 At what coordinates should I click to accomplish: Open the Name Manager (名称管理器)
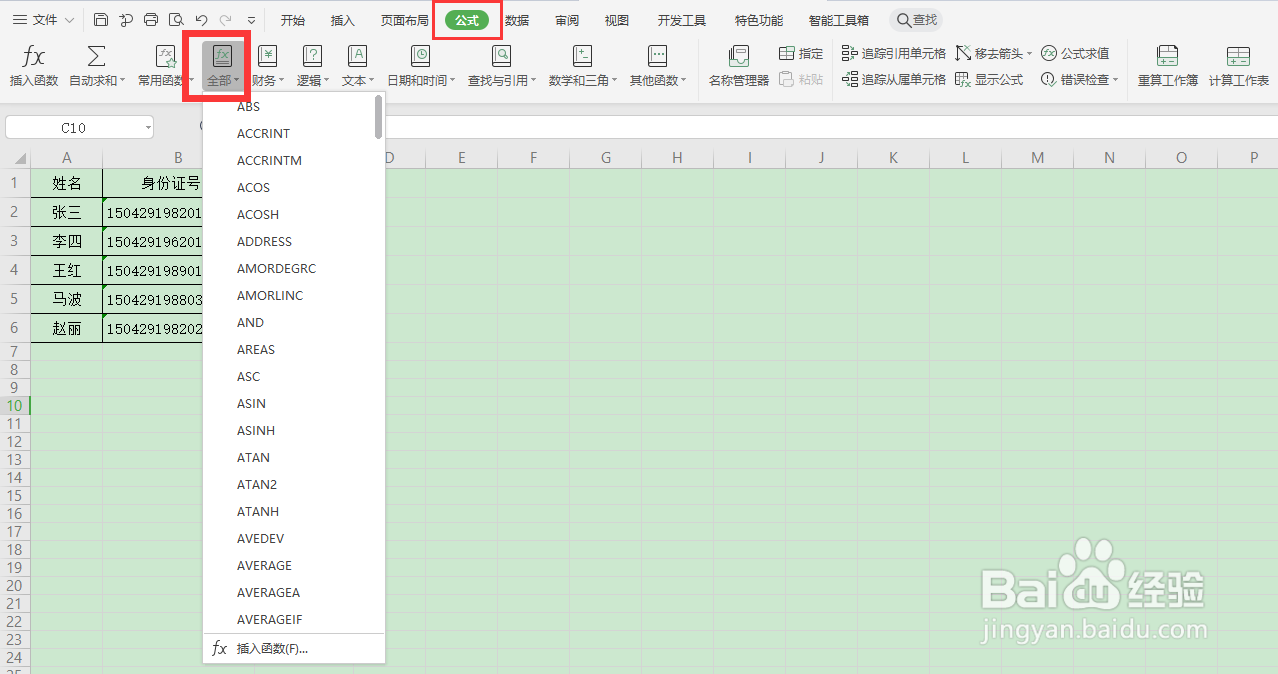coord(739,66)
